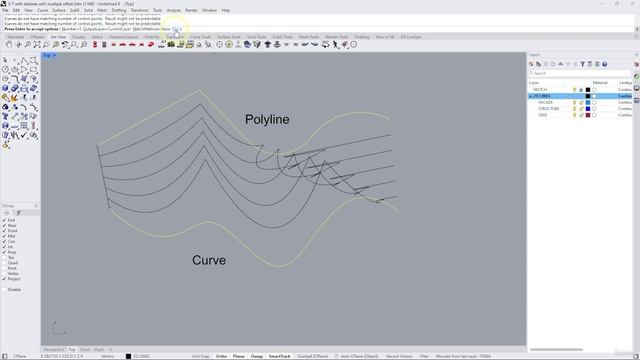This screenshot has width=640, height=360.
Task: Add a new viewport tab with plus
Action: [110, 350]
